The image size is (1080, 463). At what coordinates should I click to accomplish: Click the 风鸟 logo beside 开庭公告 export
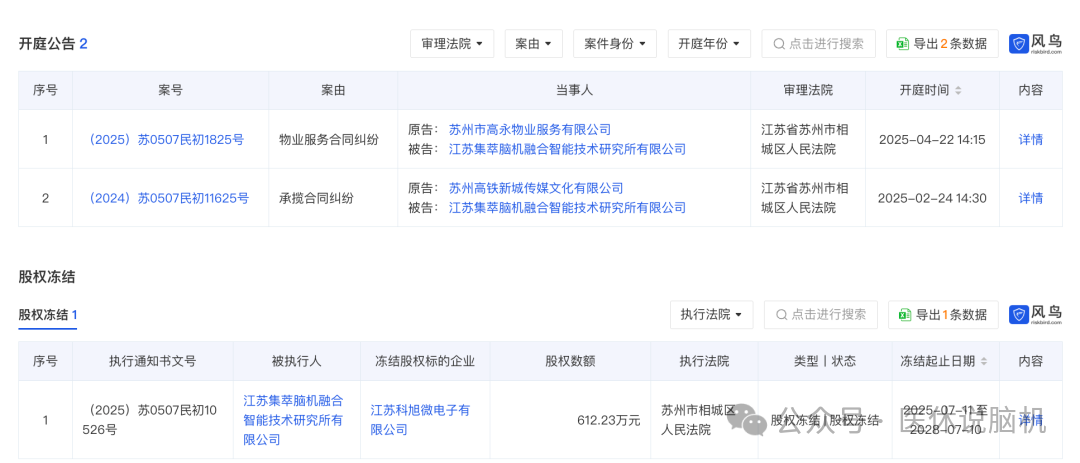1034,44
